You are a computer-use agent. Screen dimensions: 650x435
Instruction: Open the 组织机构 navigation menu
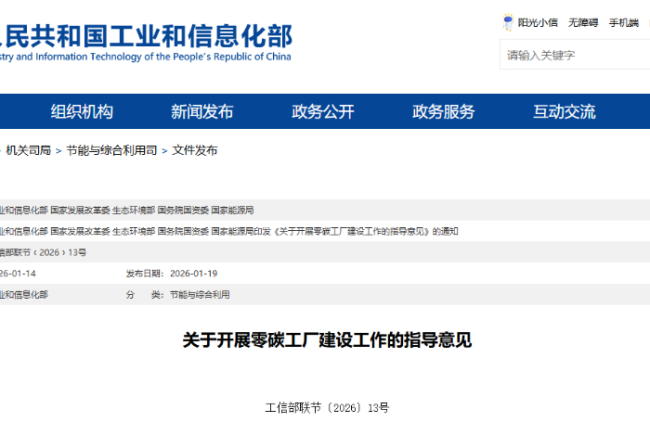(x=82, y=112)
